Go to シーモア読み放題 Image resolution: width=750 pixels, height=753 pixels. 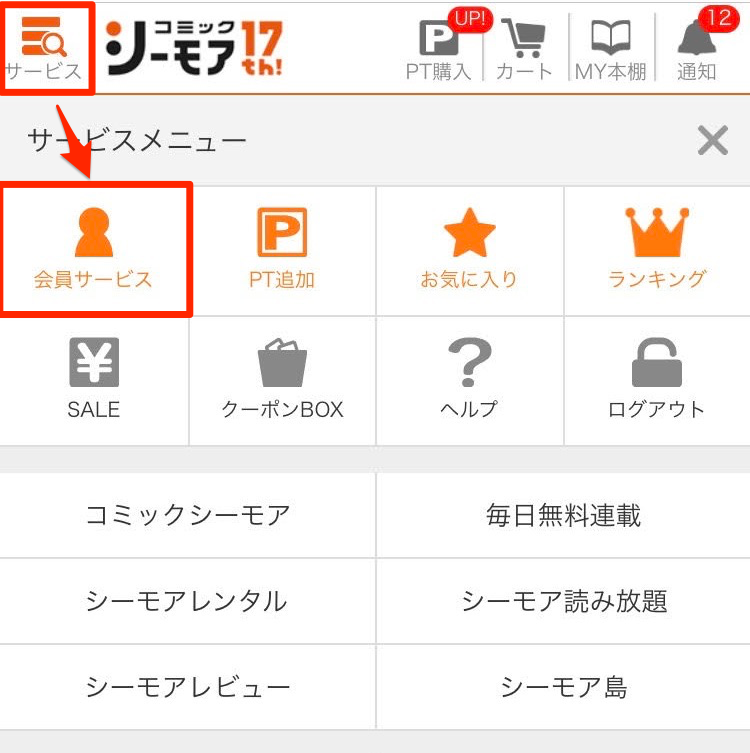click(x=564, y=601)
